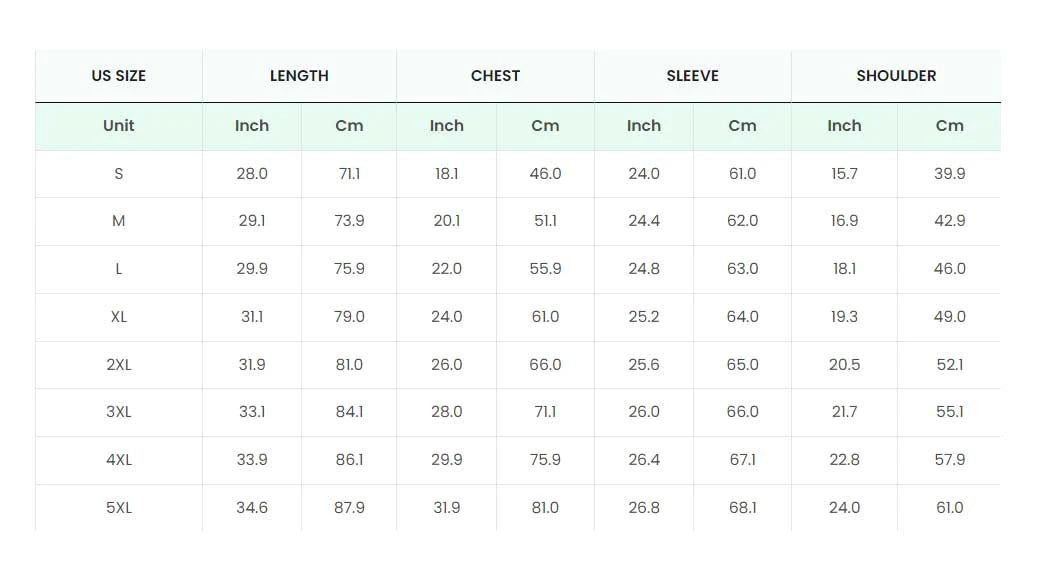Click the 87.9 length cm cell
The width and height of the screenshot is (1040, 588).
coord(349,508)
